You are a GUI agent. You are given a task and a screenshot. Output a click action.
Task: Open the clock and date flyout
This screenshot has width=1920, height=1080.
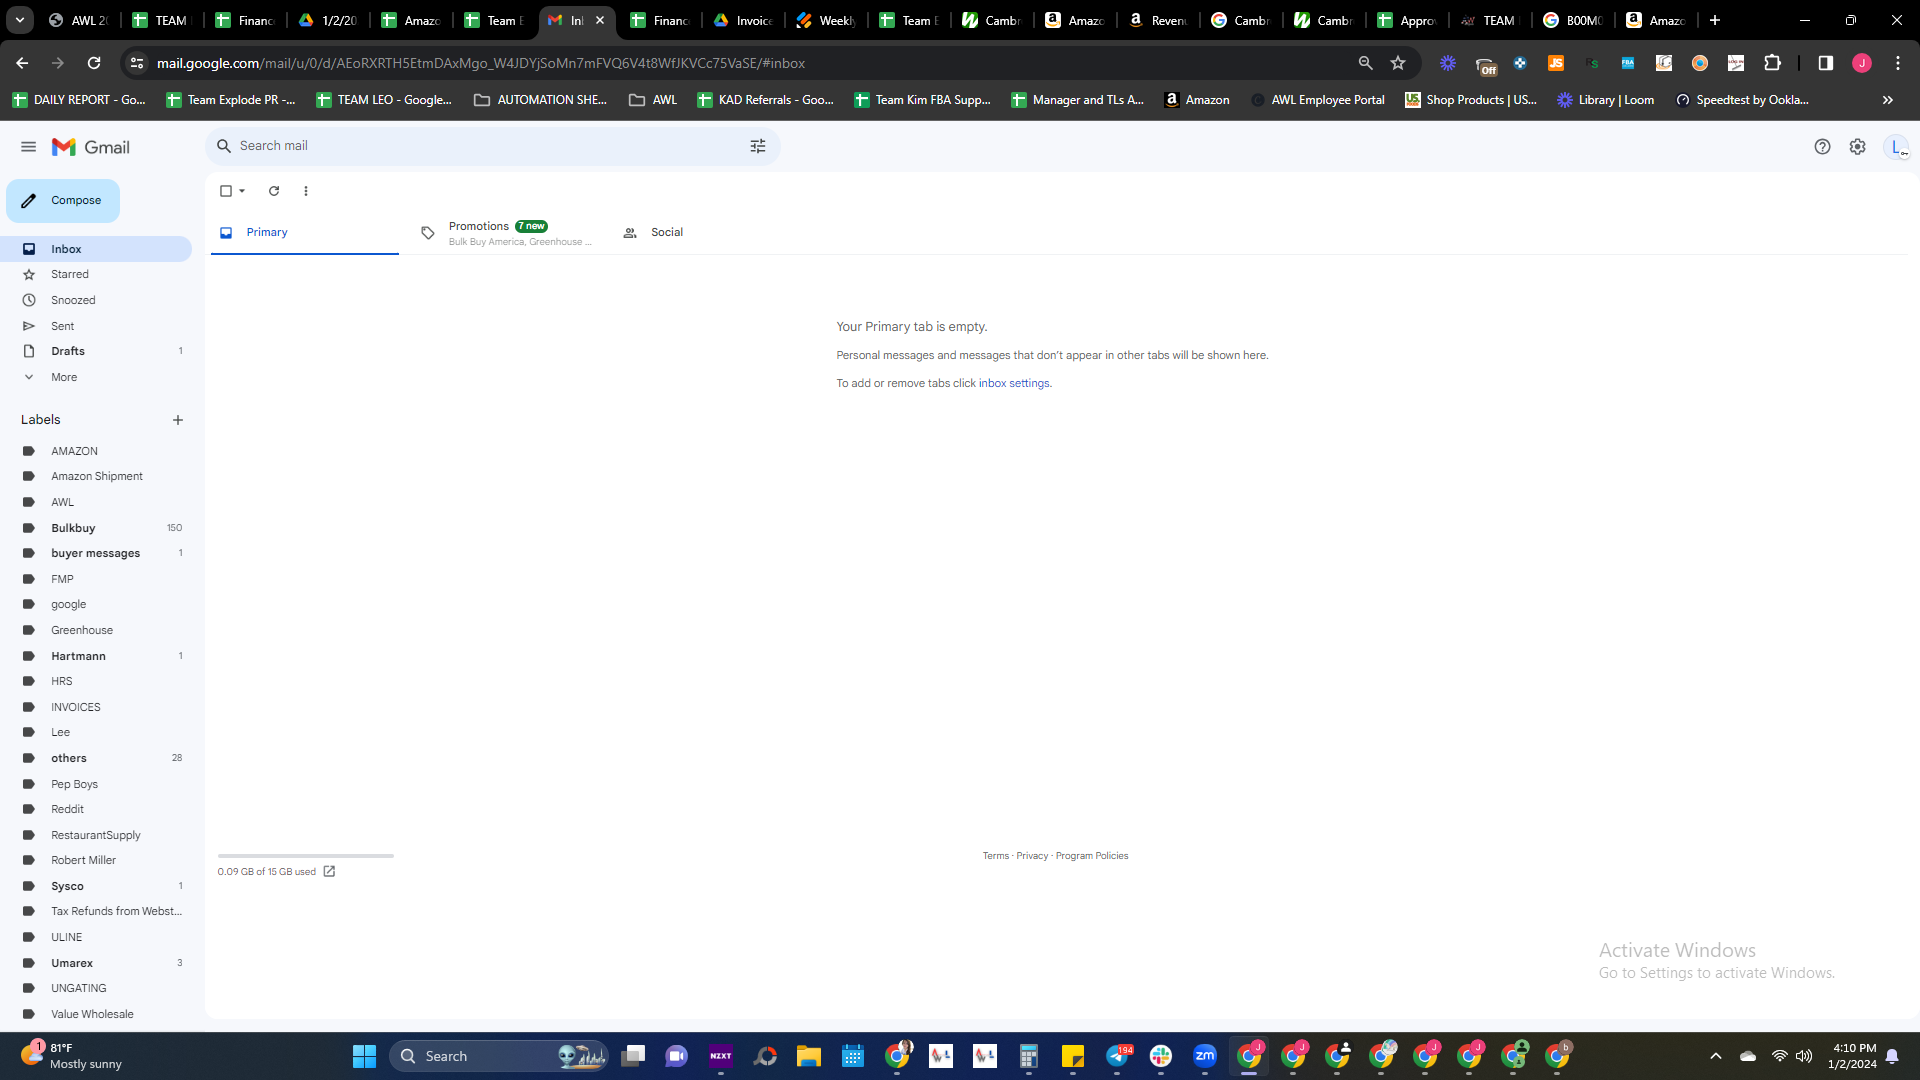coord(1853,1056)
